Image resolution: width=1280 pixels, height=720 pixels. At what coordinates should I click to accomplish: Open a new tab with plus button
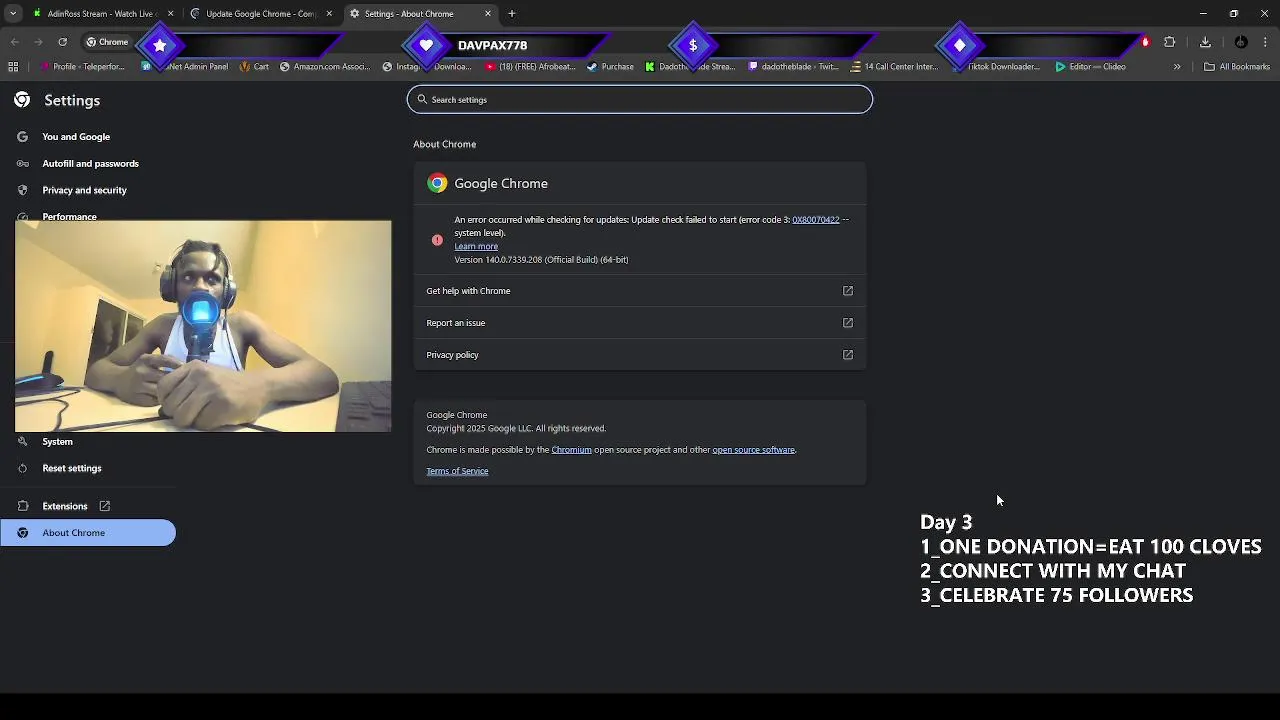(x=512, y=13)
